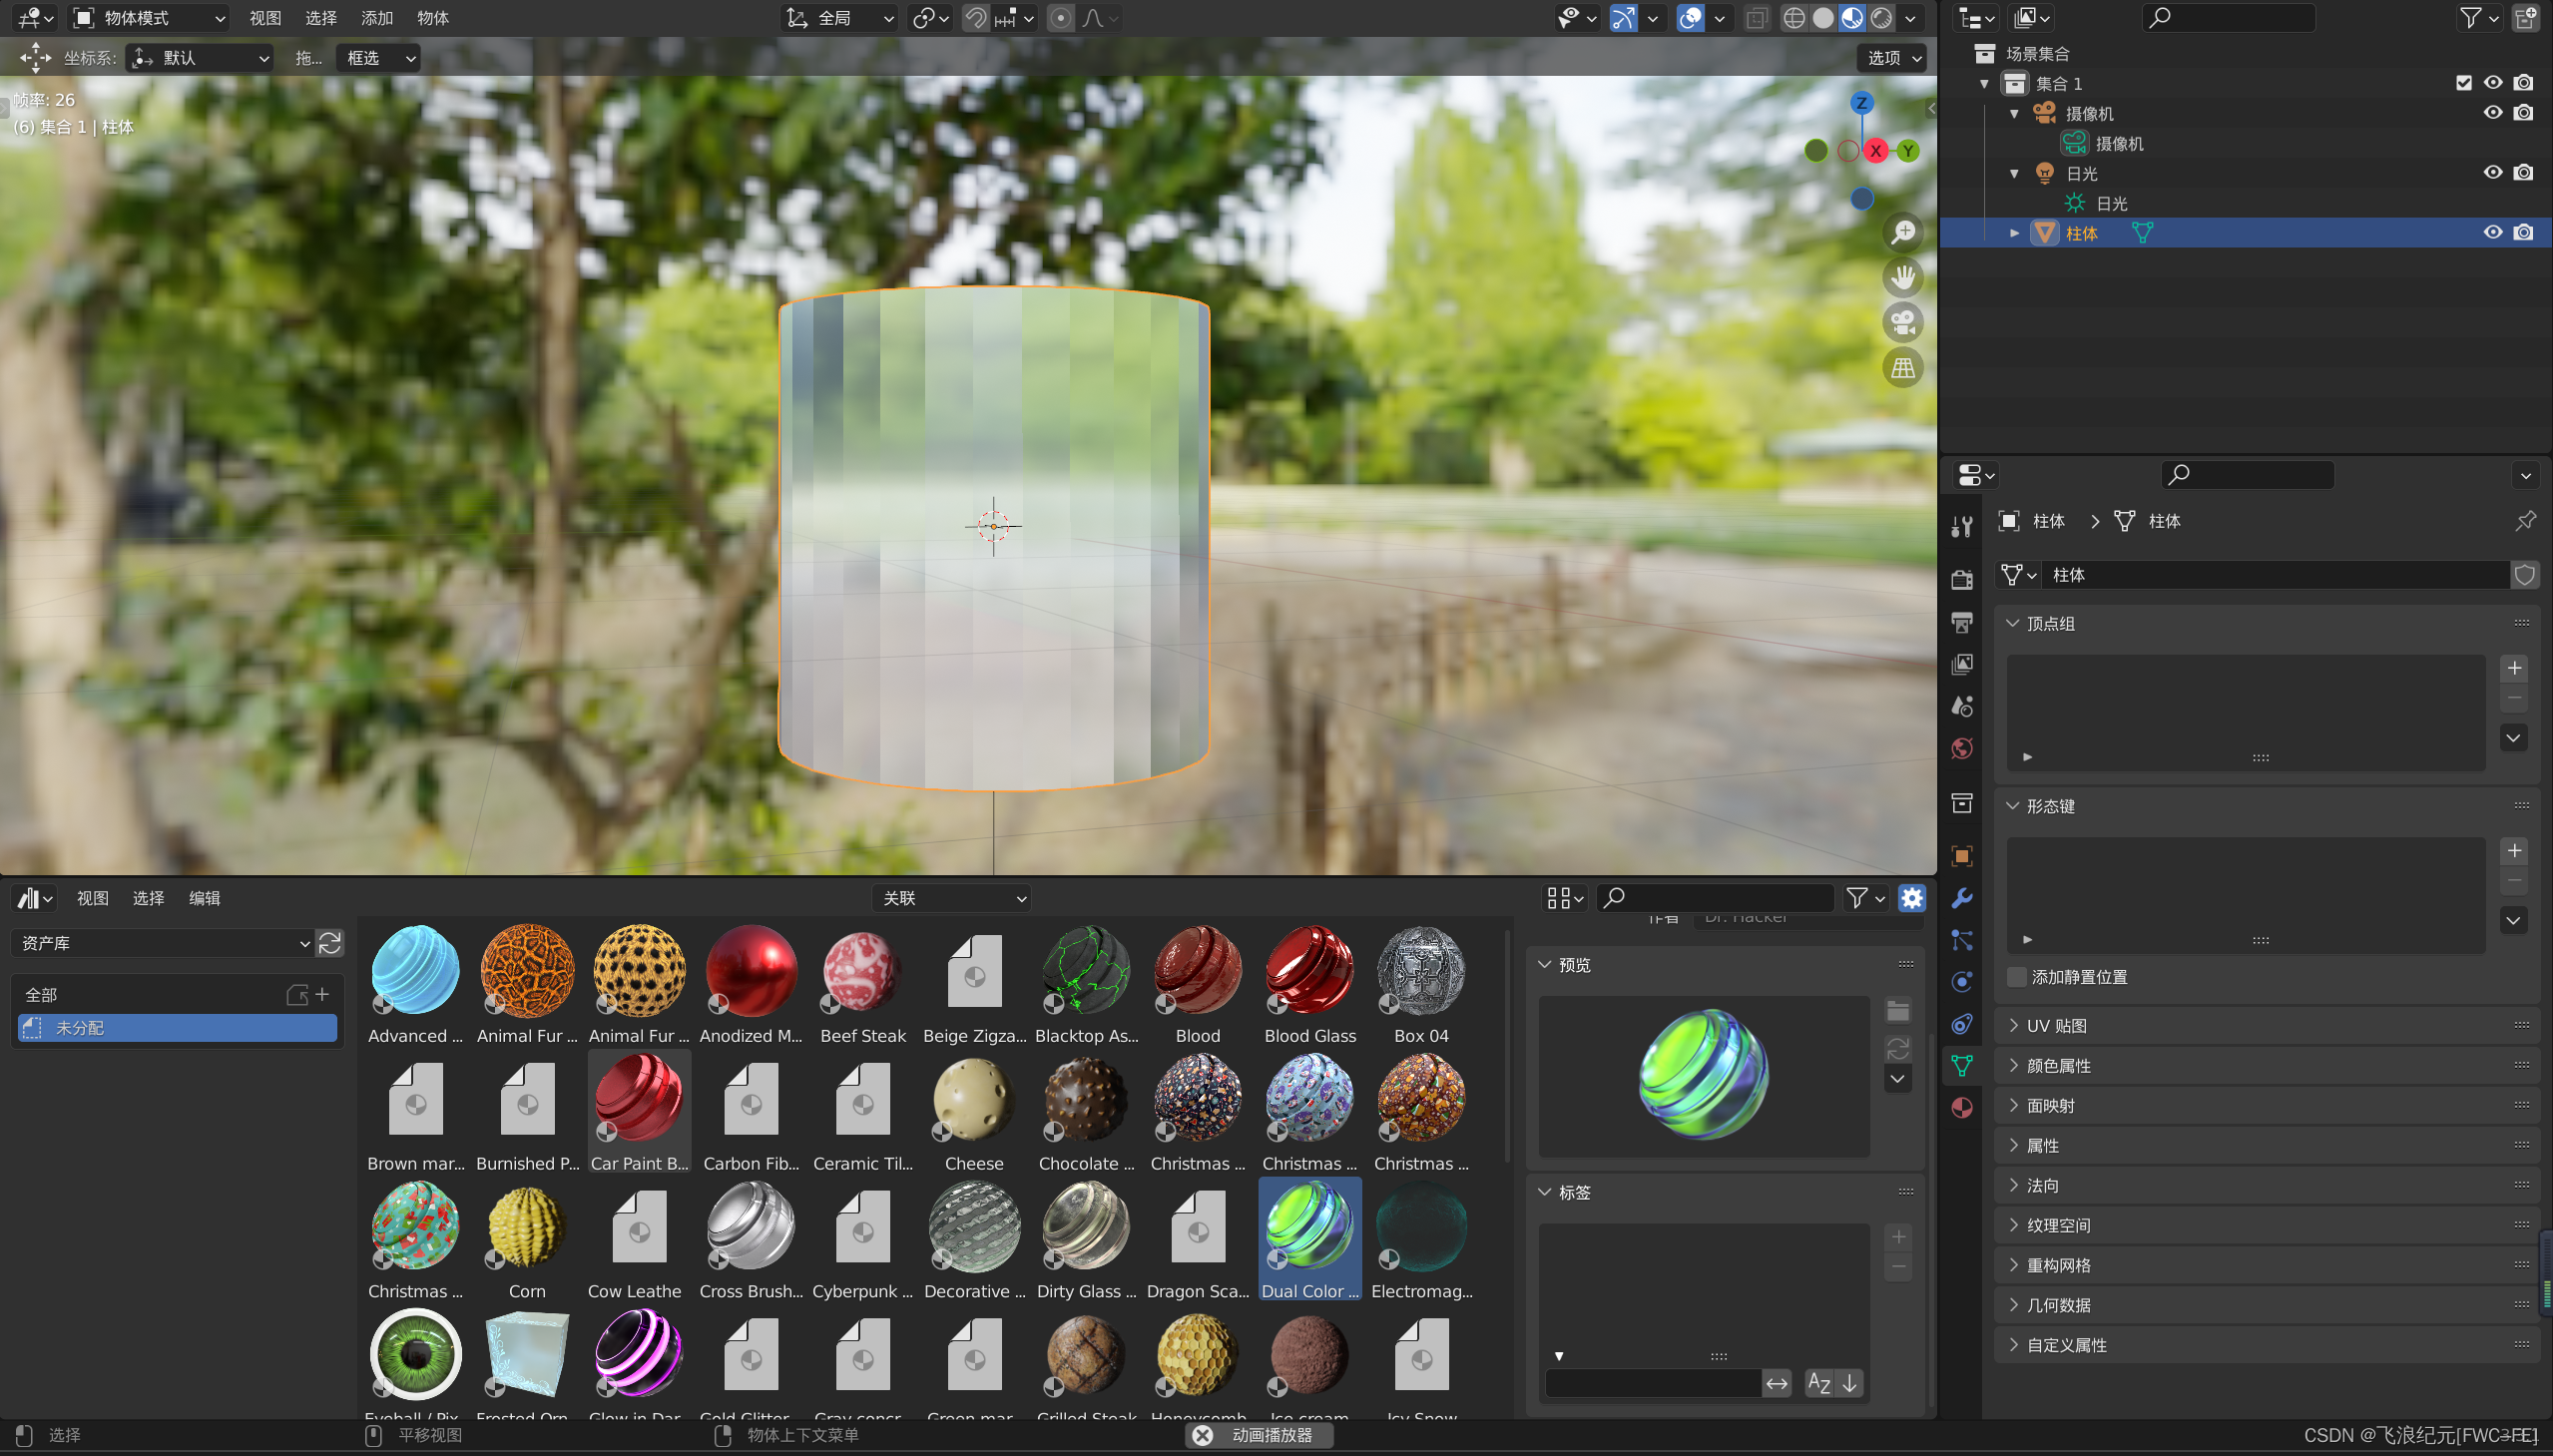
Task: Open the World properties tab icon
Action: pos(1962,749)
